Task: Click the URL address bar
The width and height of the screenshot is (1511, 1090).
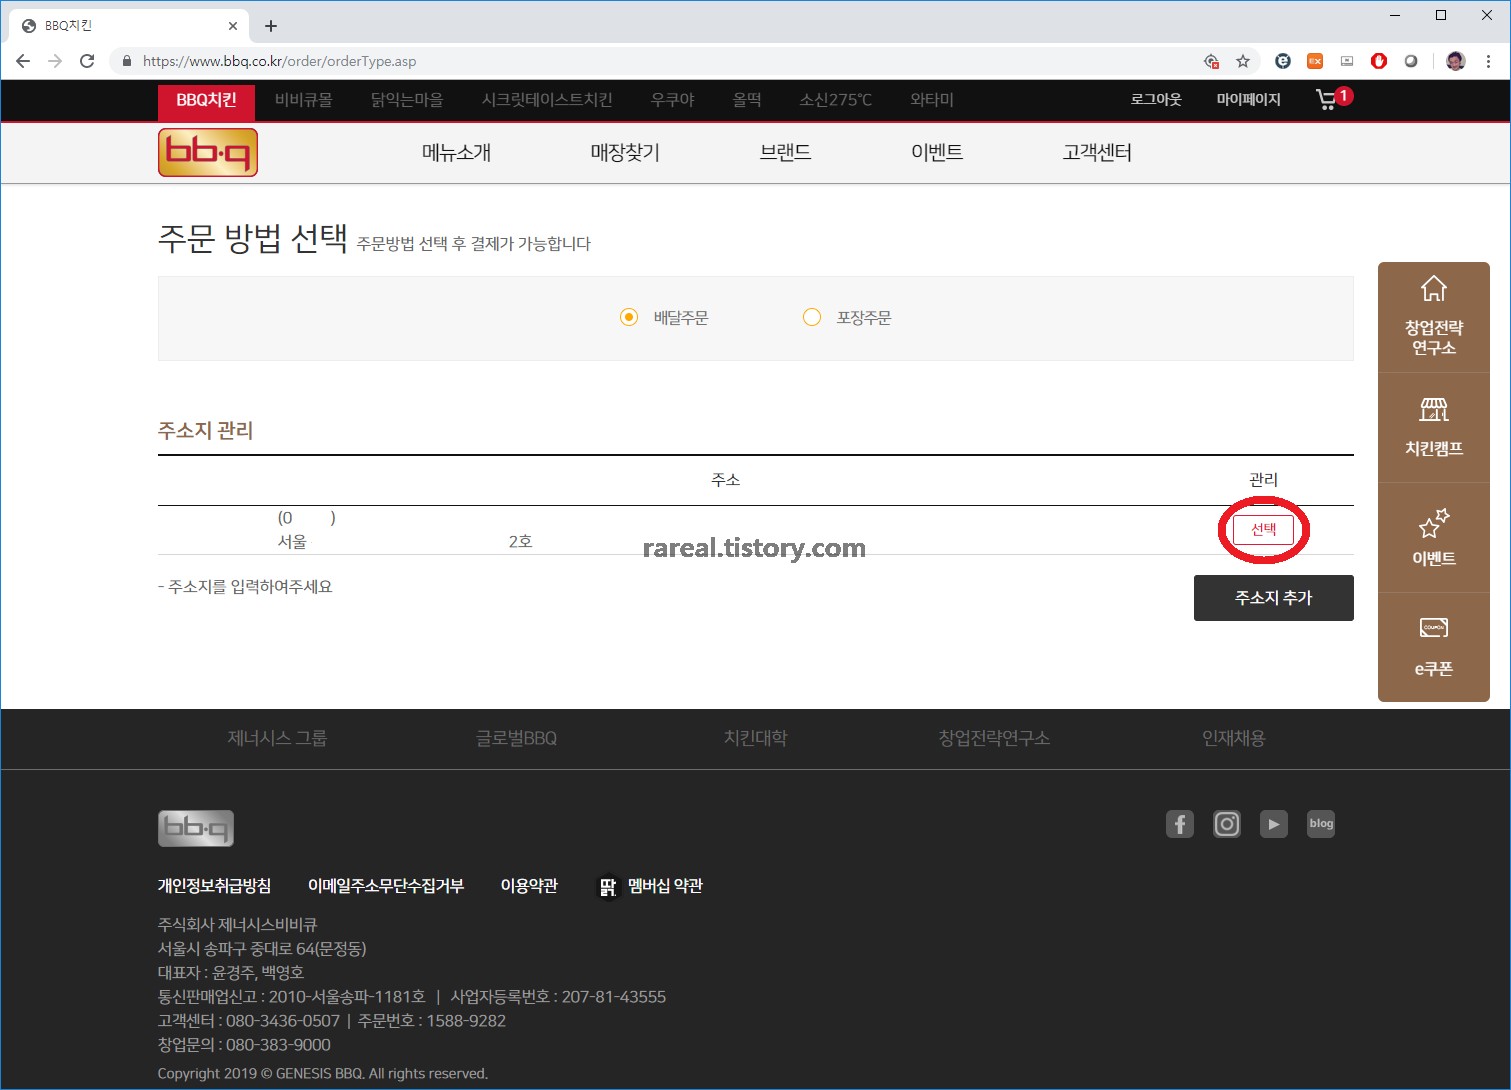Action: (660, 61)
